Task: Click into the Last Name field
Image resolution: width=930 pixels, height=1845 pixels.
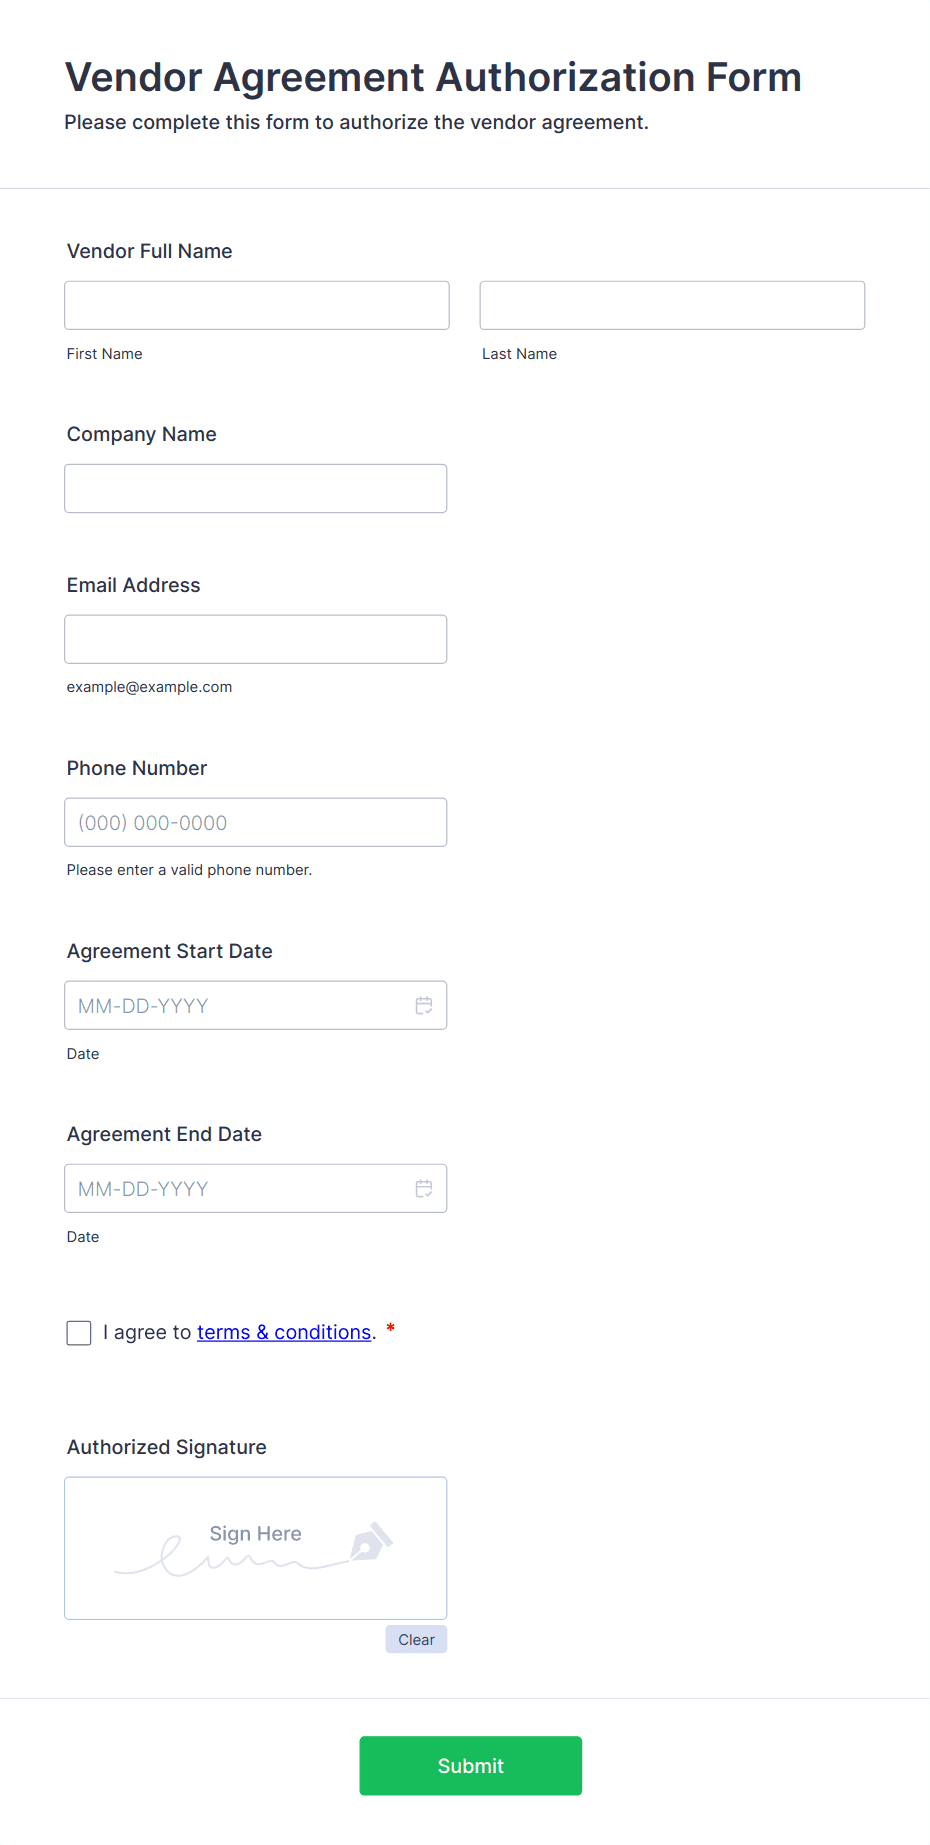Action: point(672,306)
